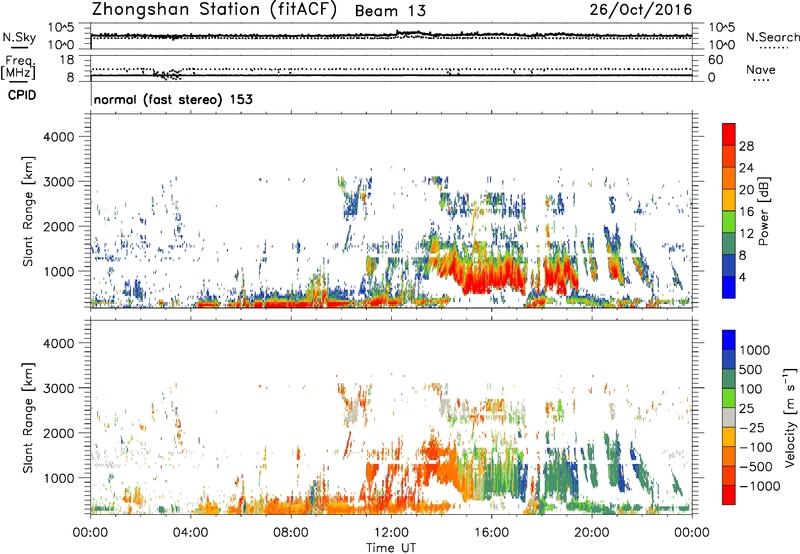800x554 pixels.
Task: Click the Velocity range-time data panel
Action: (391, 417)
